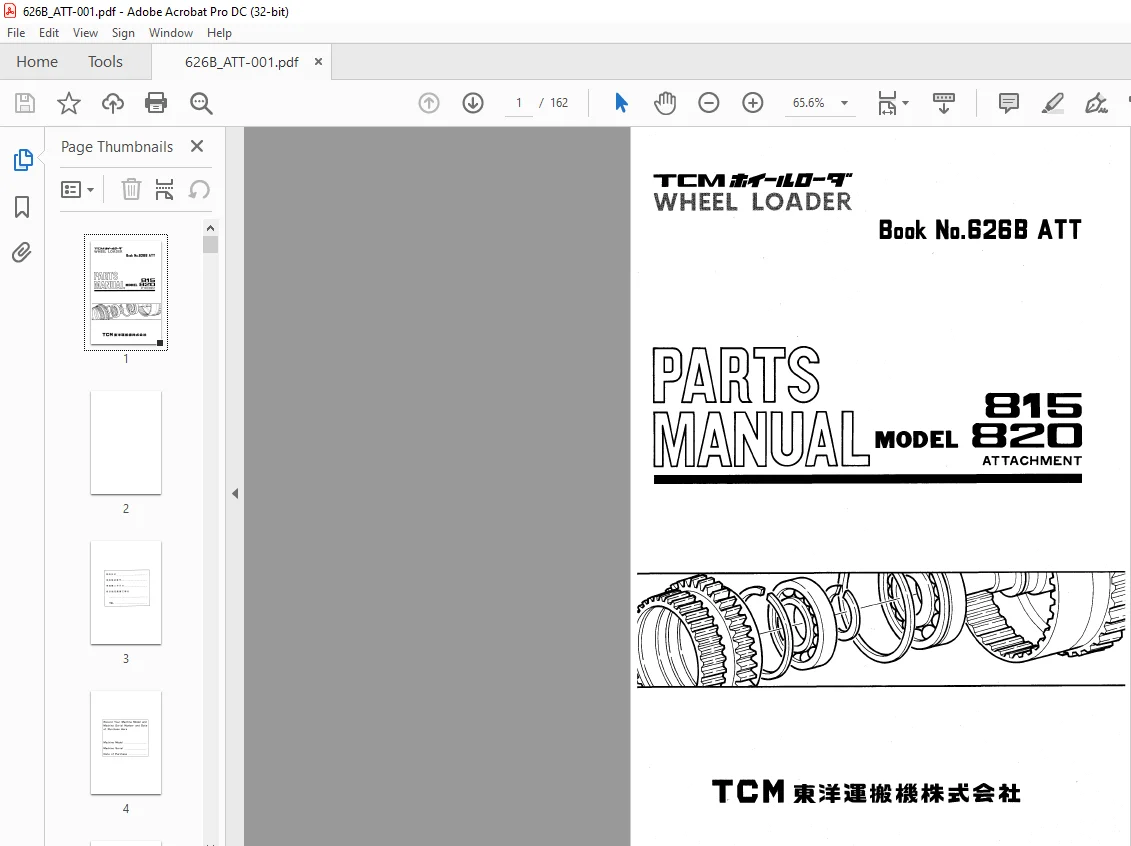This screenshot has width=1131, height=846.
Task: Zoom in with plus button
Action: (752, 103)
